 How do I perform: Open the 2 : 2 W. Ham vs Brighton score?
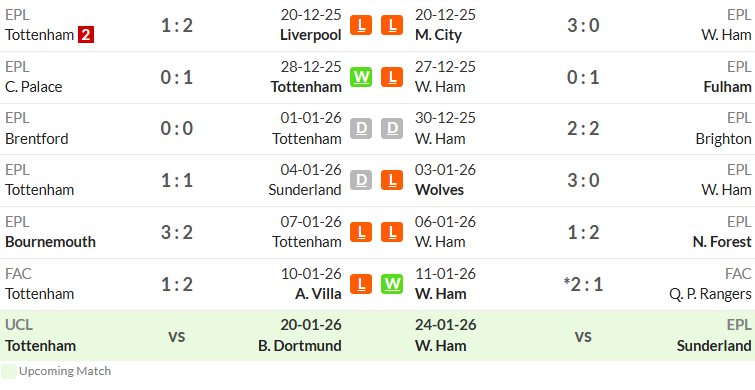point(583,129)
